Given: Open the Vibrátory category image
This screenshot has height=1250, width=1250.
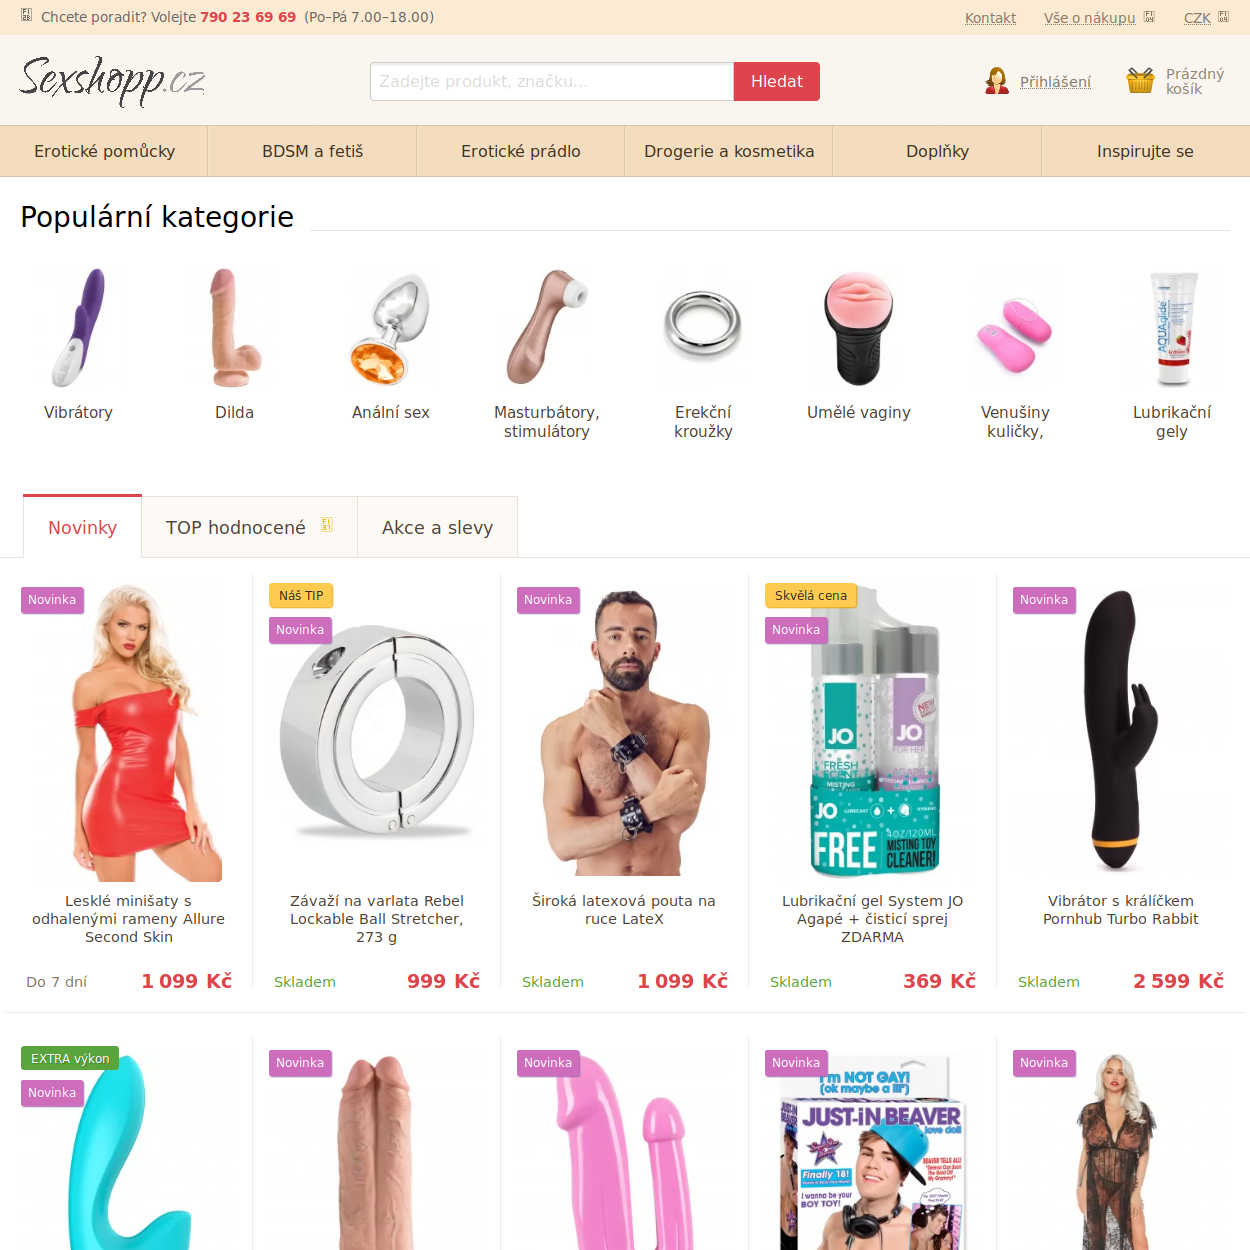Looking at the screenshot, I should click(78, 328).
